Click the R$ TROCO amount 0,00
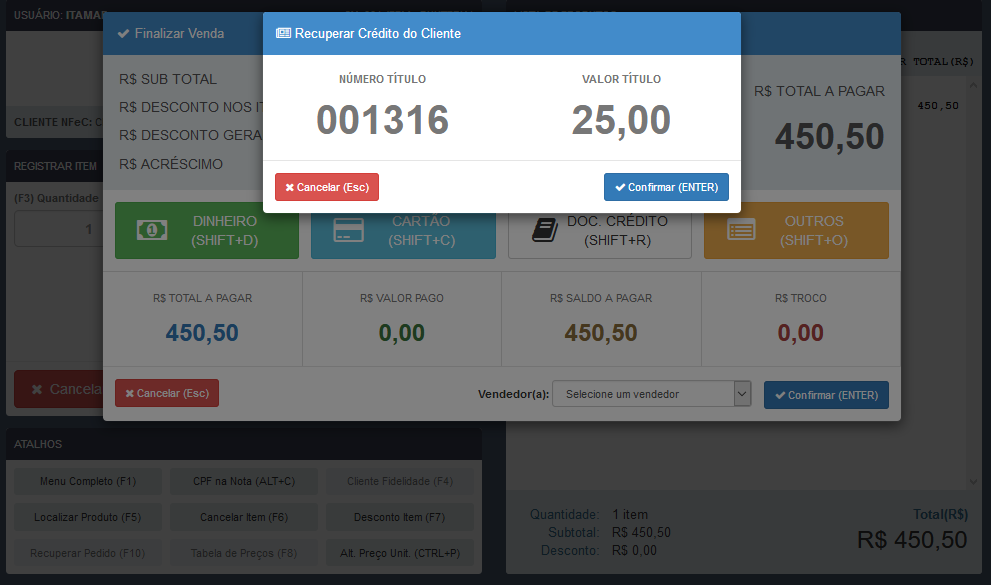The height and width of the screenshot is (585, 991). point(801,333)
